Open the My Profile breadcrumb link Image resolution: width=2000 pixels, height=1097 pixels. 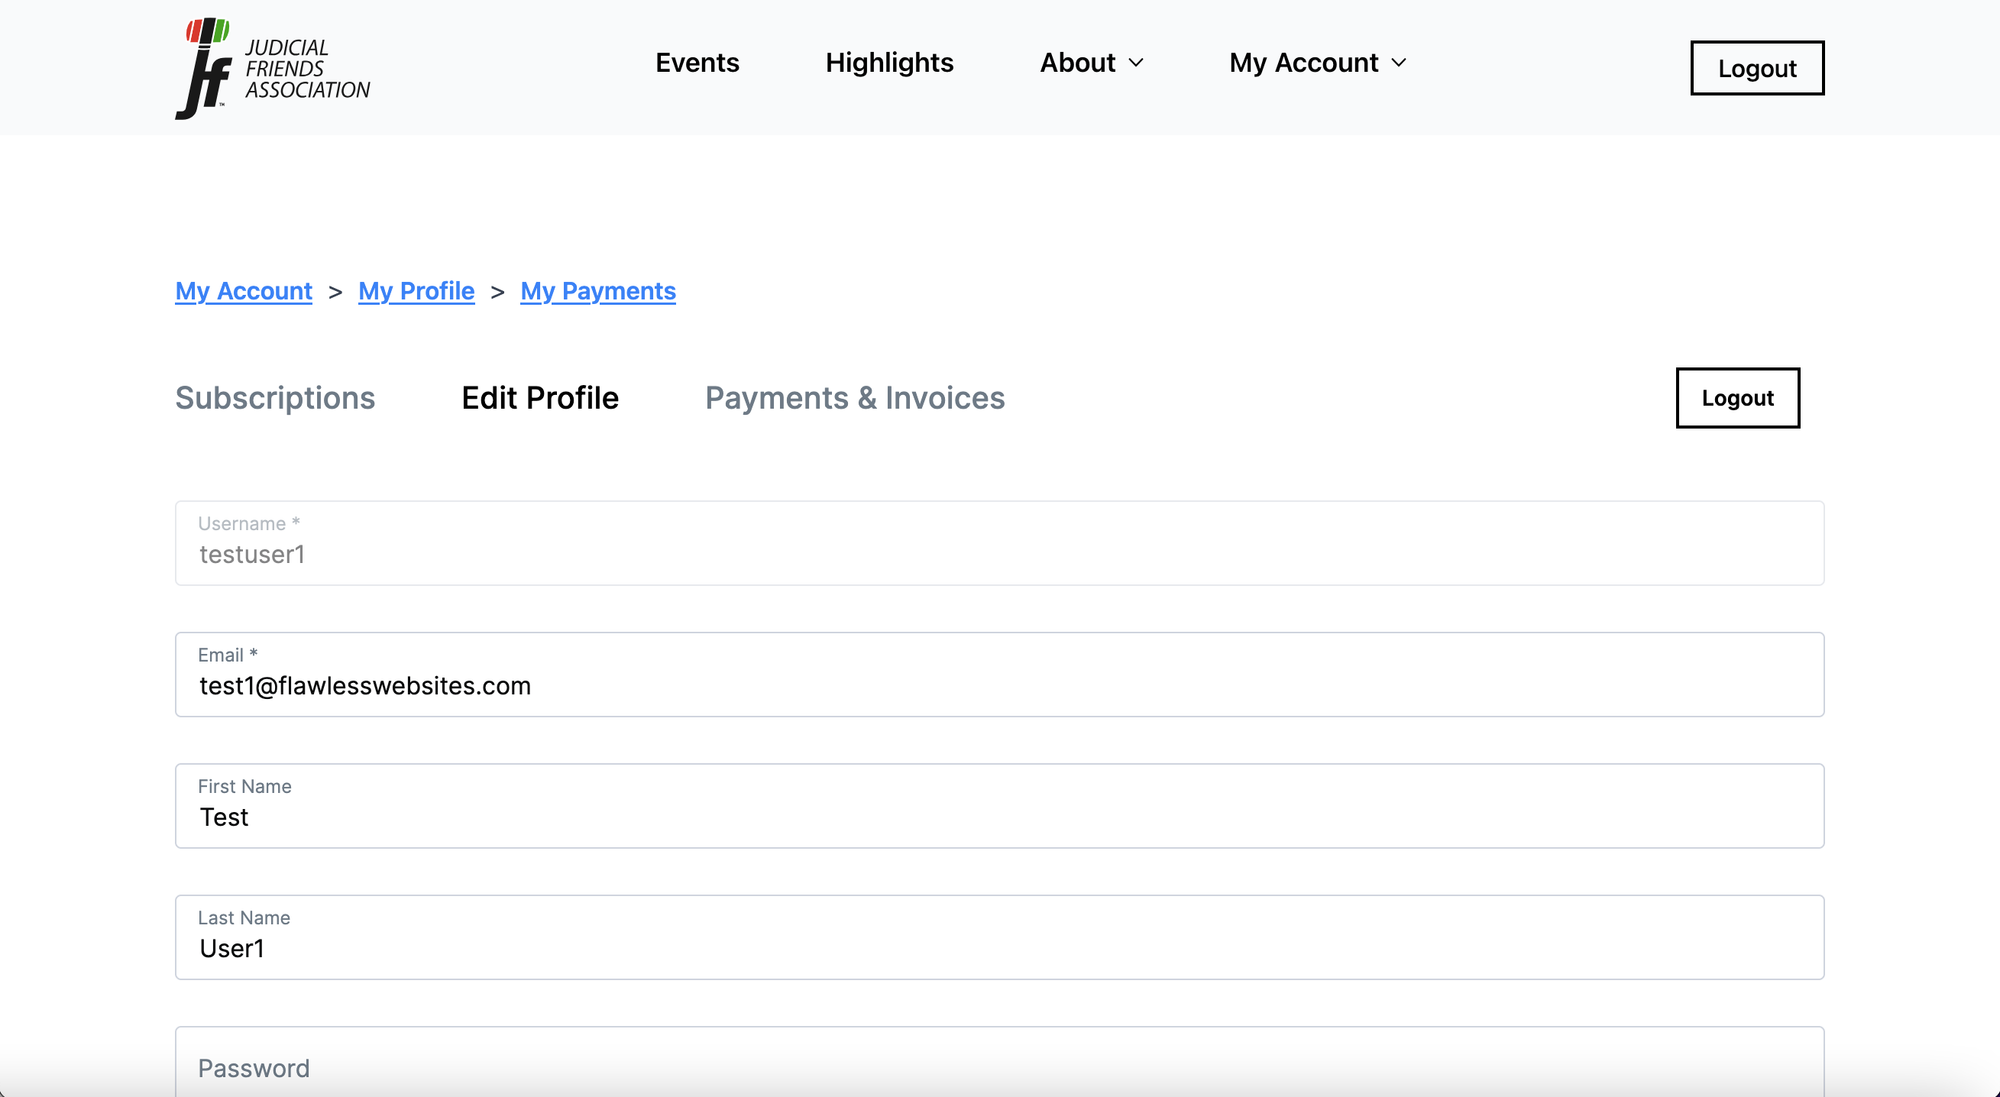click(416, 291)
